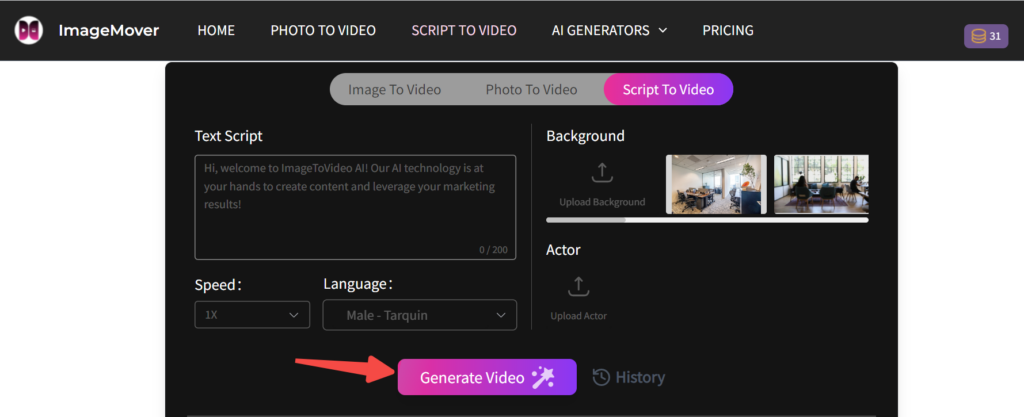
Task: Switch to the Photo To Video tab
Action: pos(531,89)
